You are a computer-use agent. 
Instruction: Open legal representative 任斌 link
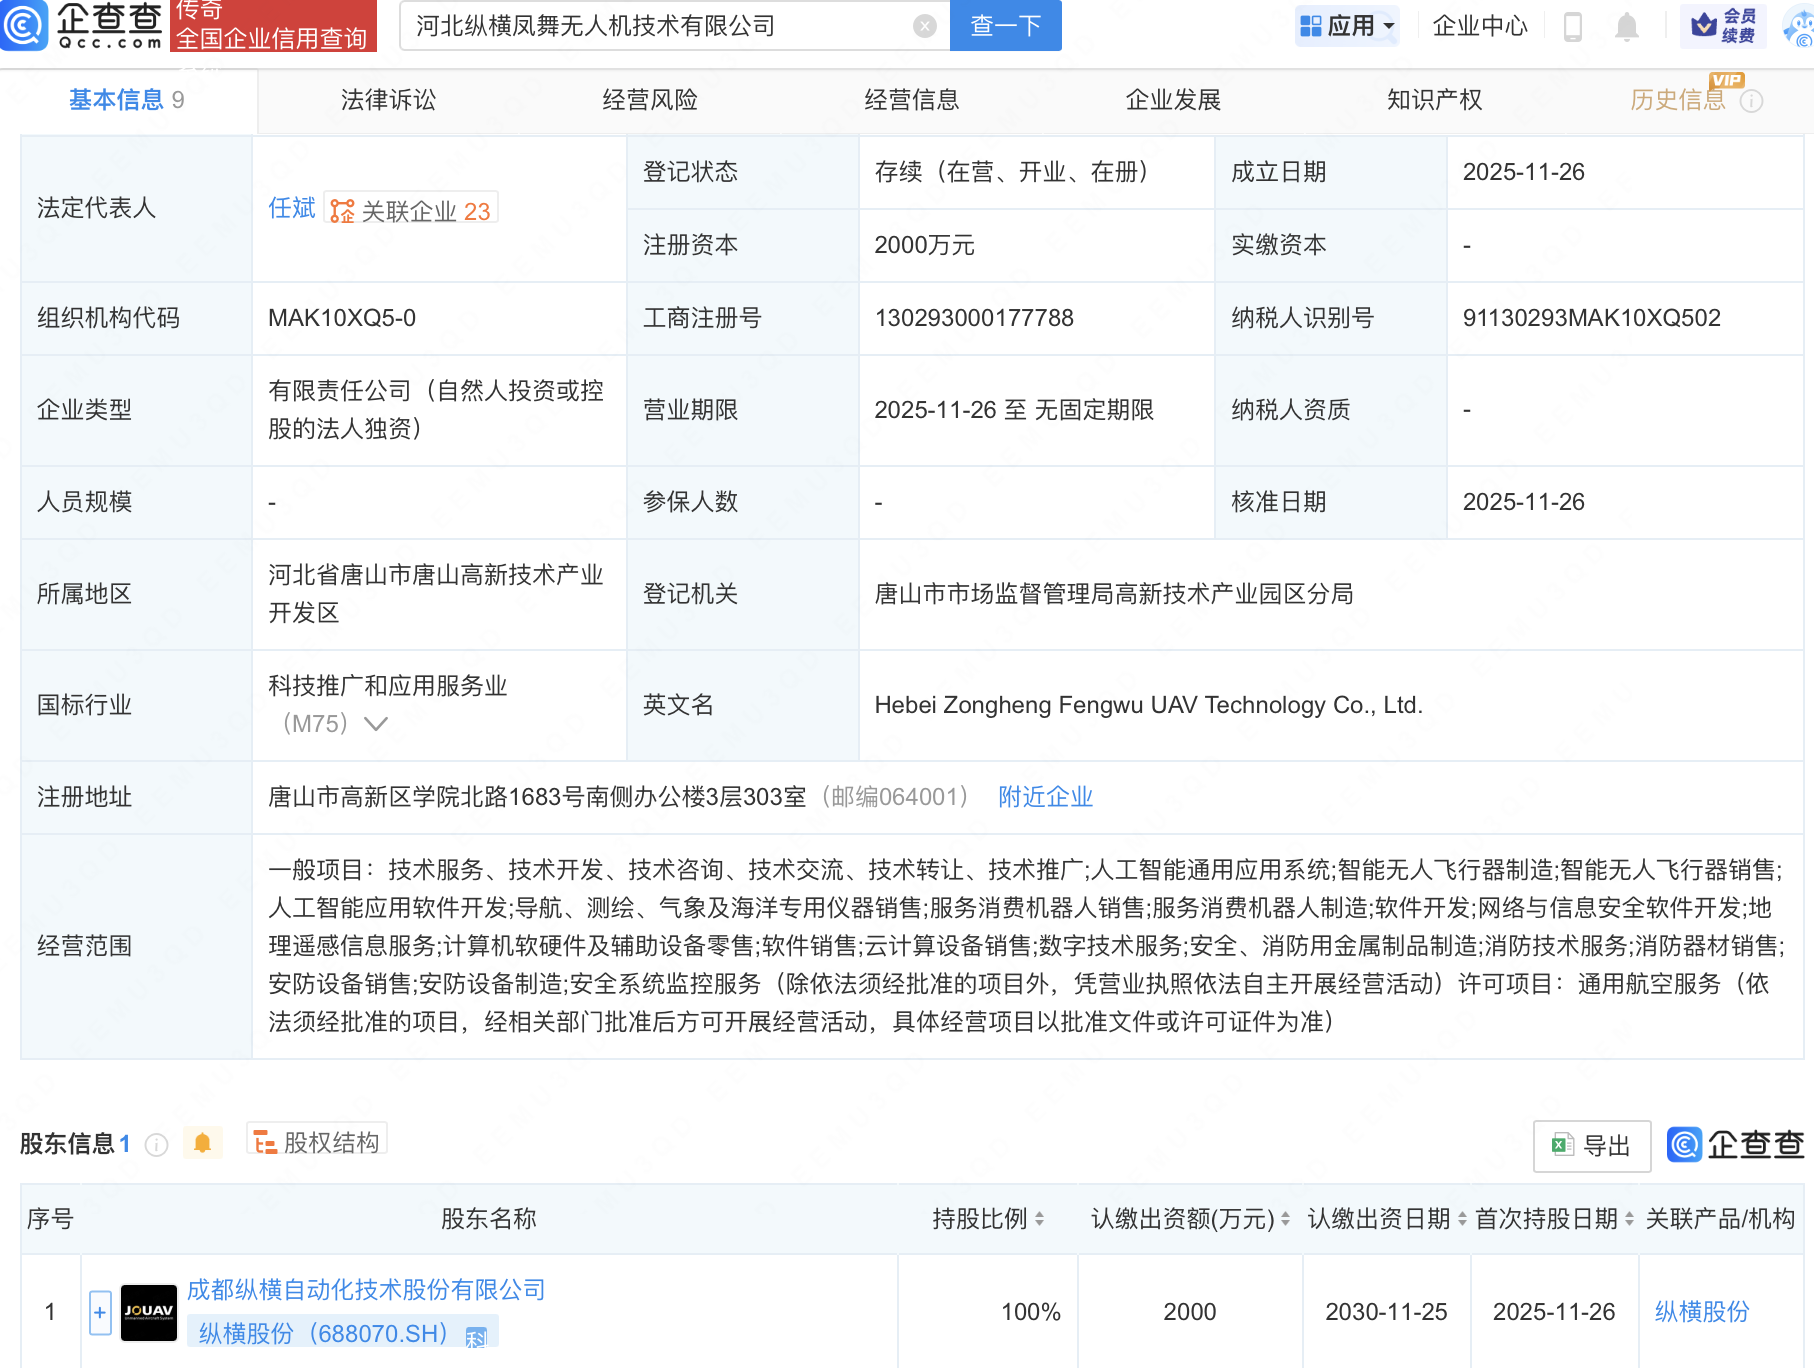(291, 208)
